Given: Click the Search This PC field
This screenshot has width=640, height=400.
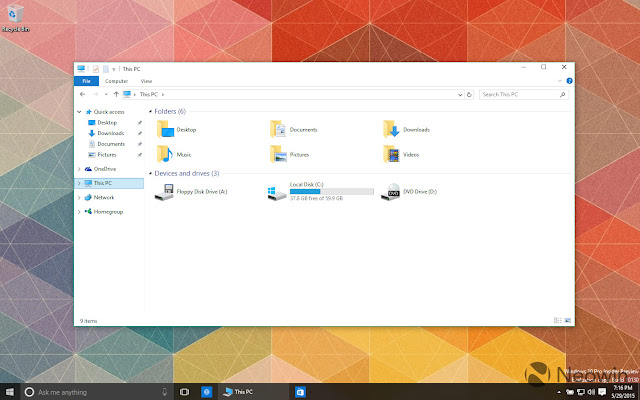Looking at the screenshot, I should coord(524,94).
